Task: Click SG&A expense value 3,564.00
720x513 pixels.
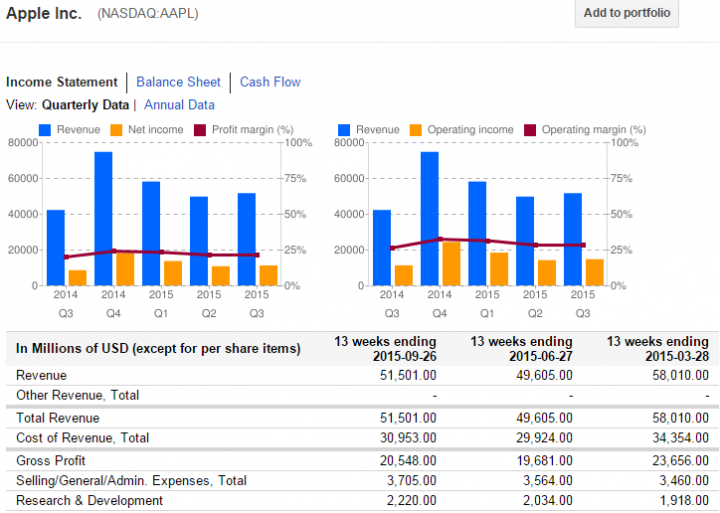Action: point(548,480)
